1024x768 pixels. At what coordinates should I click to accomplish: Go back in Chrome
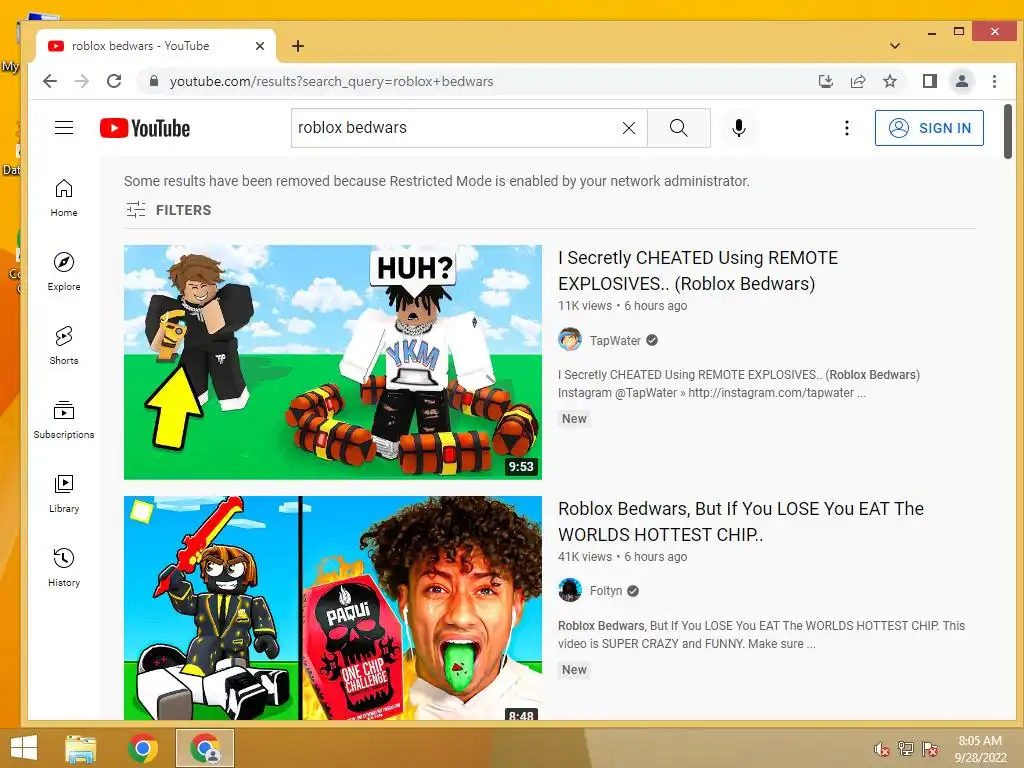[x=50, y=81]
